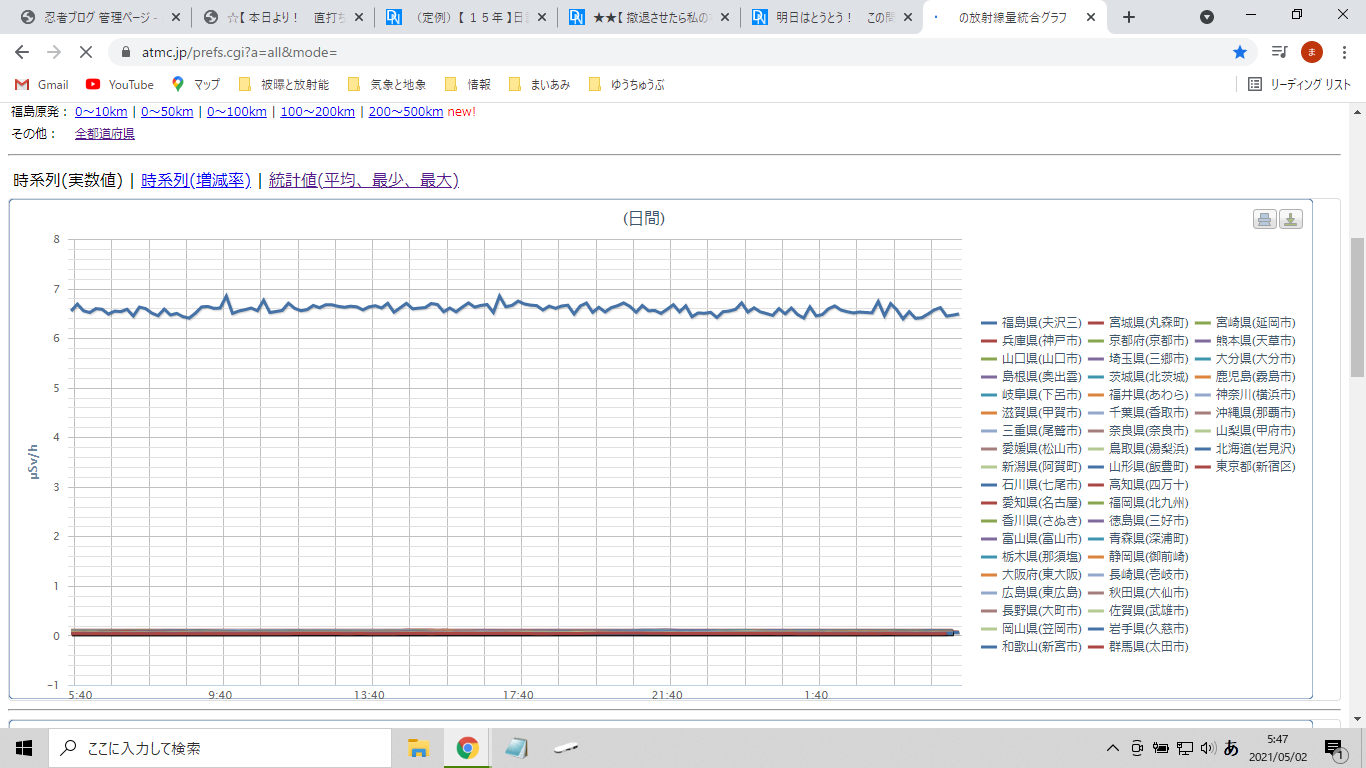
Task: Open the Gmail bookmark
Action: [x=42, y=85]
